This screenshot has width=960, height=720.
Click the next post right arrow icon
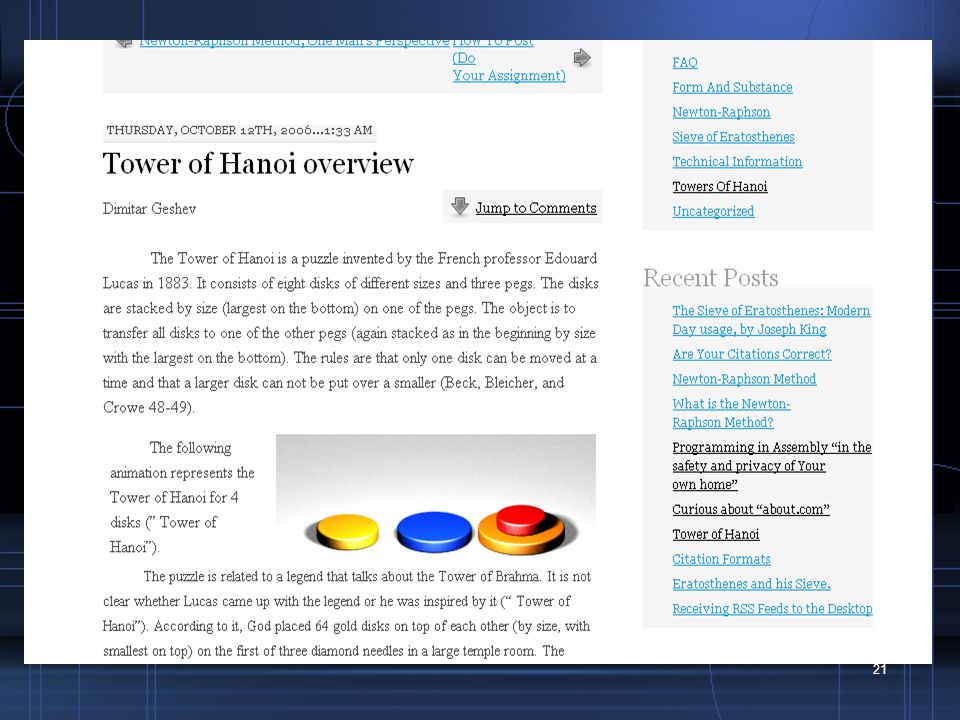pyautogui.click(x=582, y=58)
